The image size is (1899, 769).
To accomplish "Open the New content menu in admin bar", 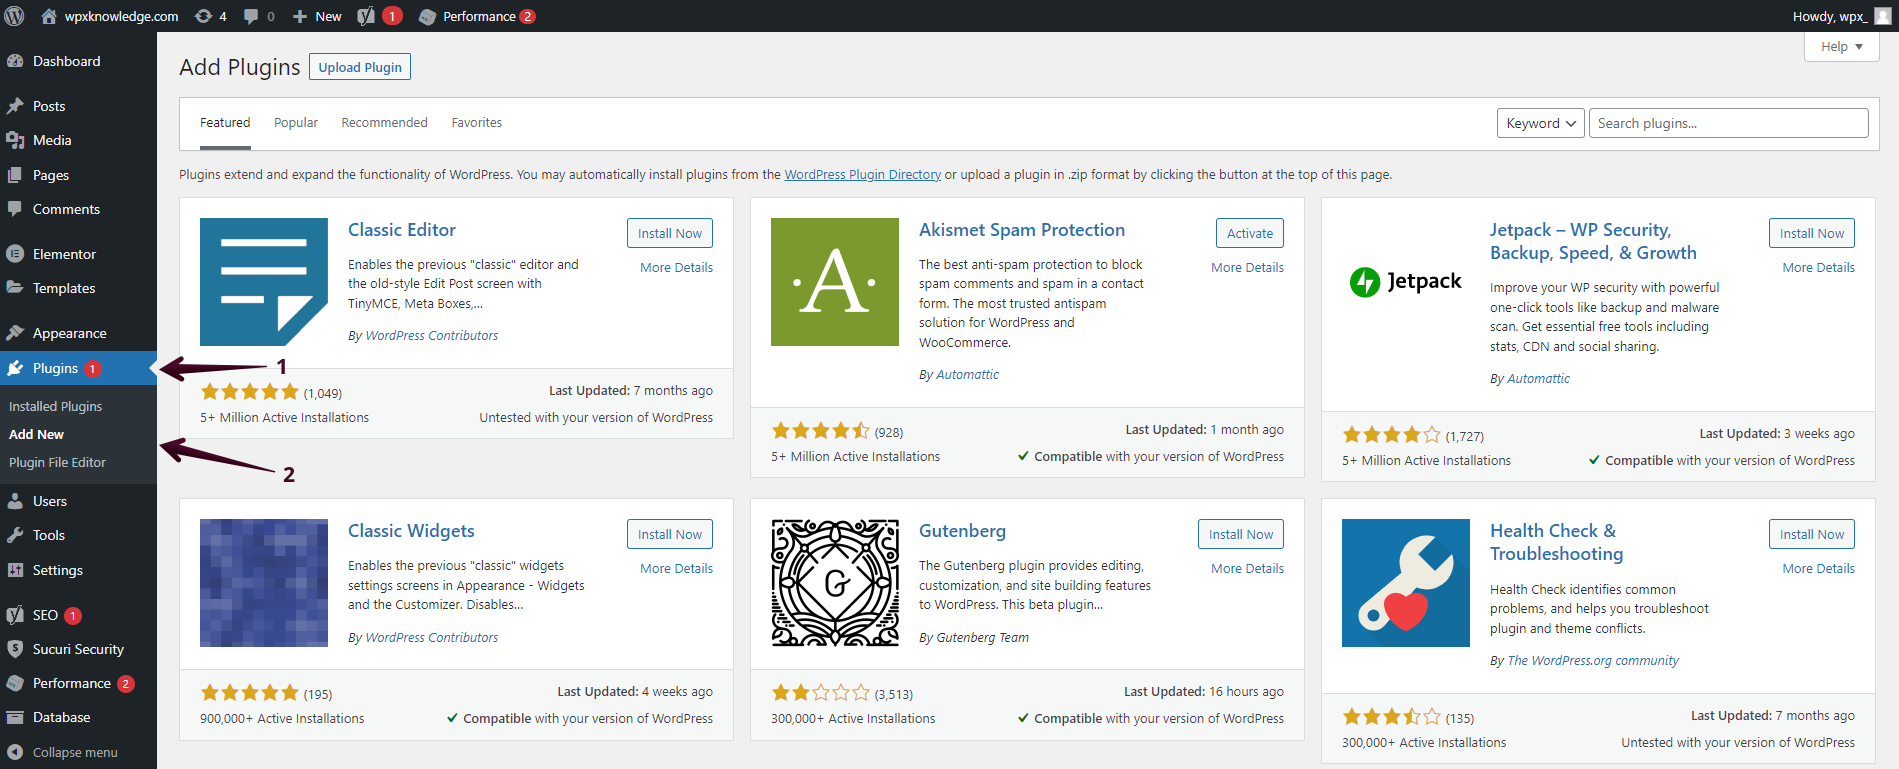I will pos(317,16).
